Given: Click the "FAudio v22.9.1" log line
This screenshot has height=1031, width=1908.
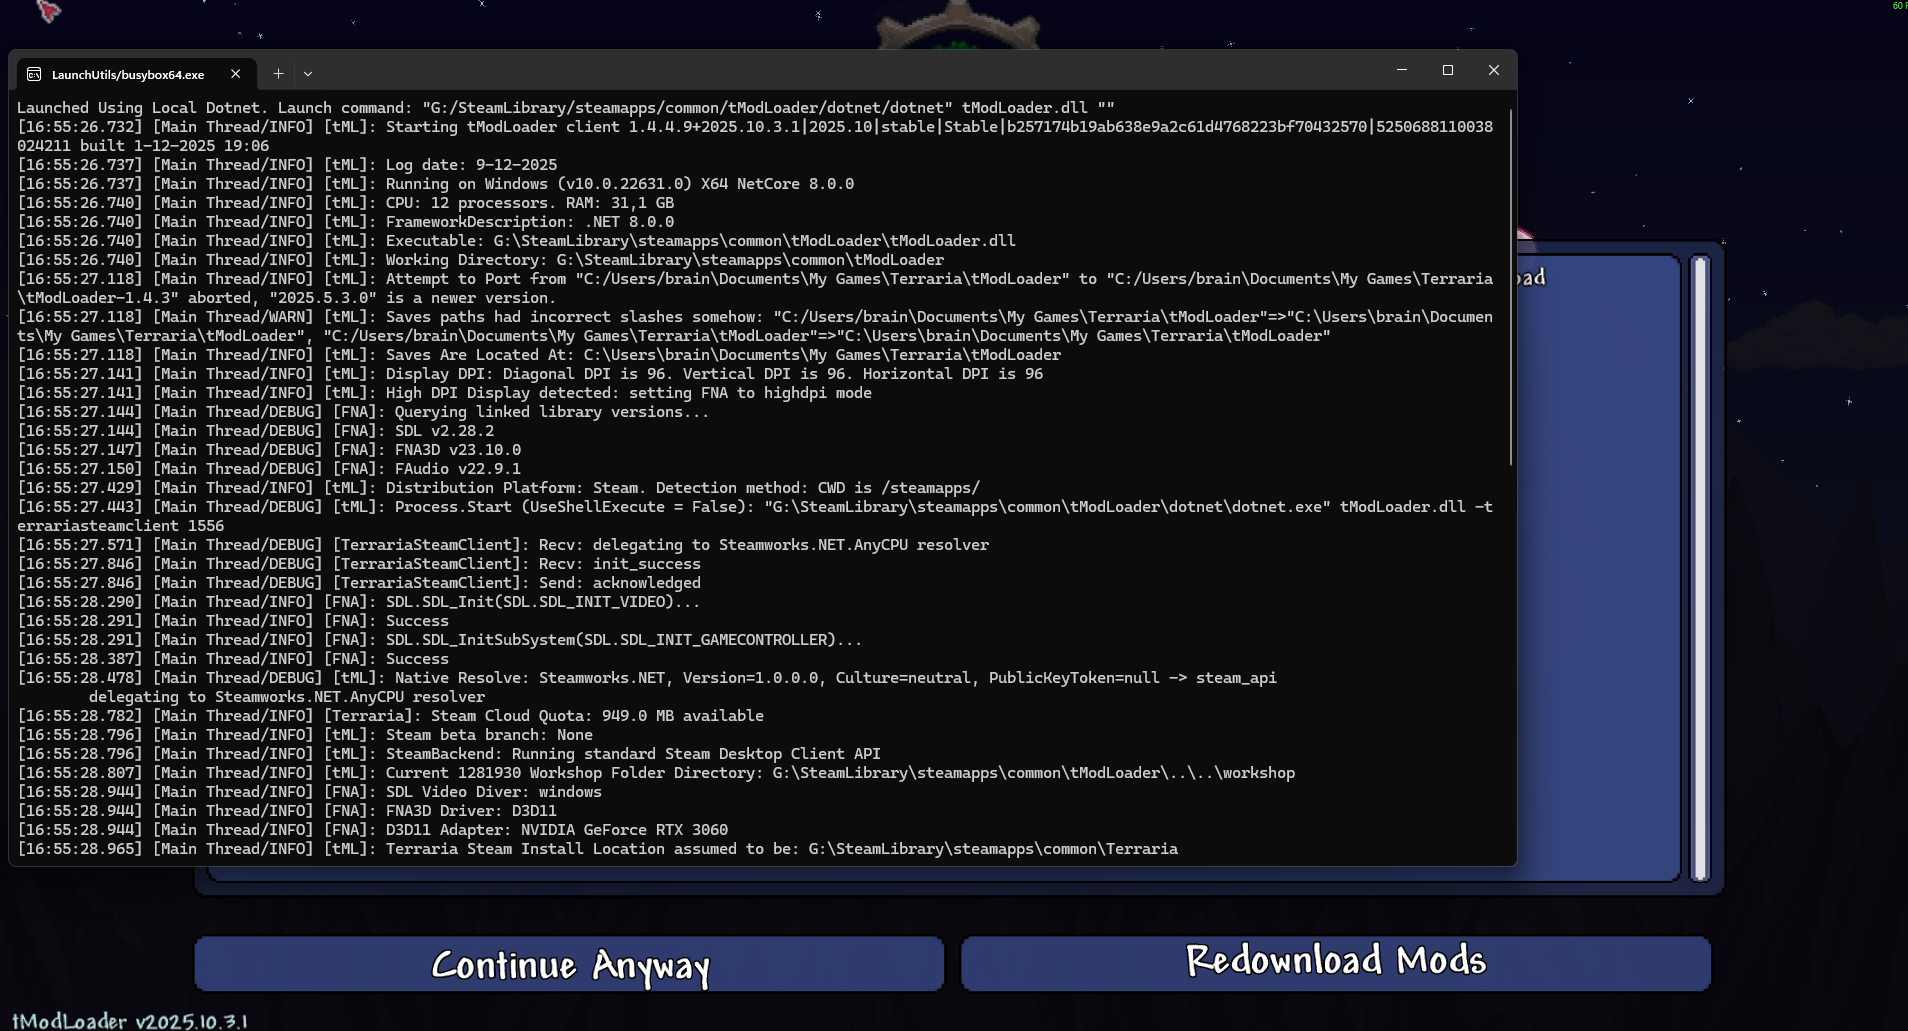Looking at the screenshot, I should 270,469.
